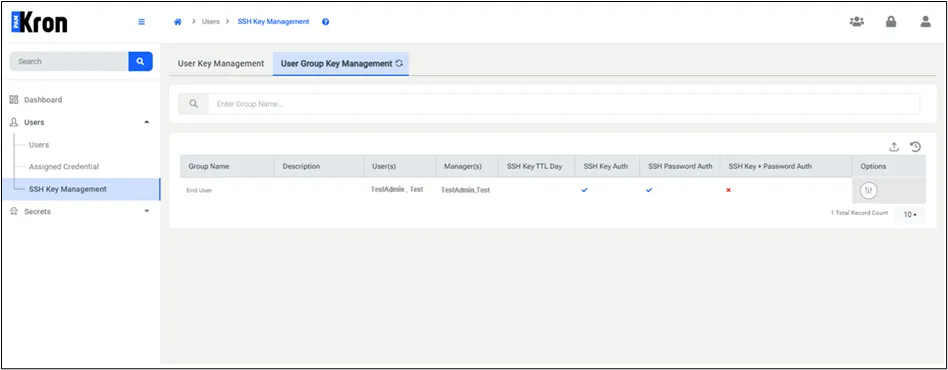Click the Dashboard grid icon

click(x=14, y=100)
